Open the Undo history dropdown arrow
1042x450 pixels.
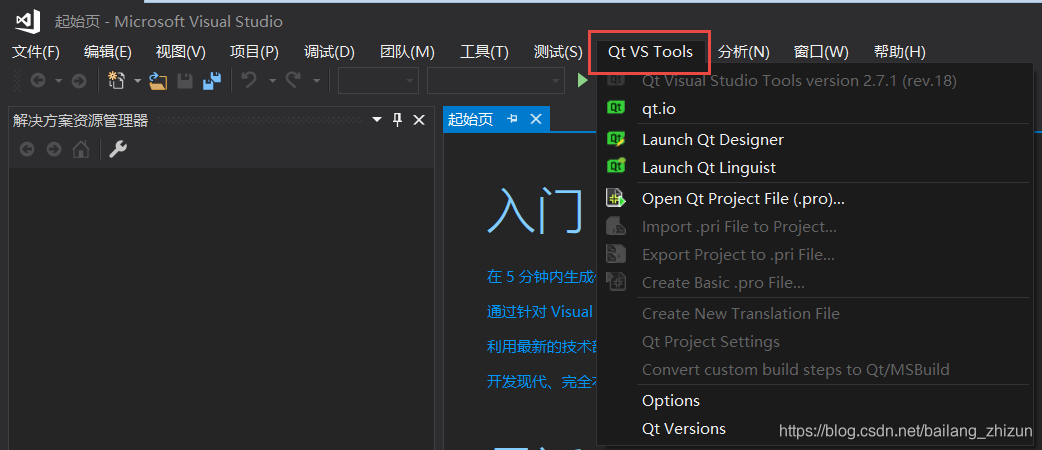click(x=272, y=81)
